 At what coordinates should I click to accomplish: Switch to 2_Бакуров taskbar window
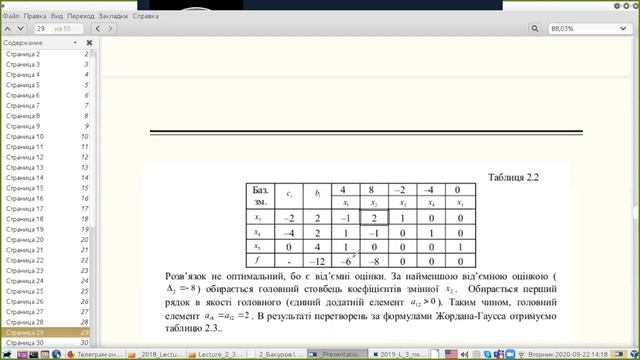(276, 354)
